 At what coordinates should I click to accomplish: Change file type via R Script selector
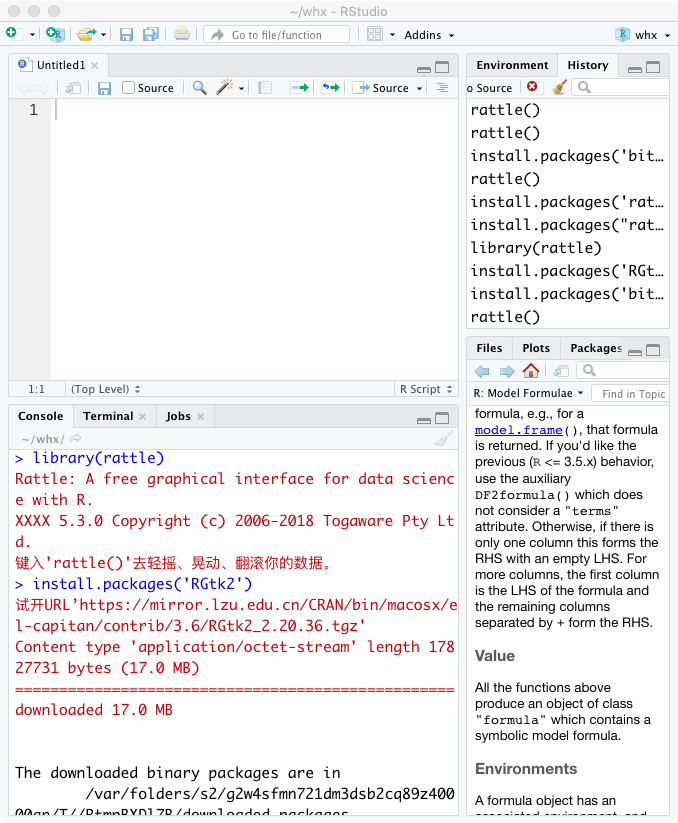tap(426, 389)
